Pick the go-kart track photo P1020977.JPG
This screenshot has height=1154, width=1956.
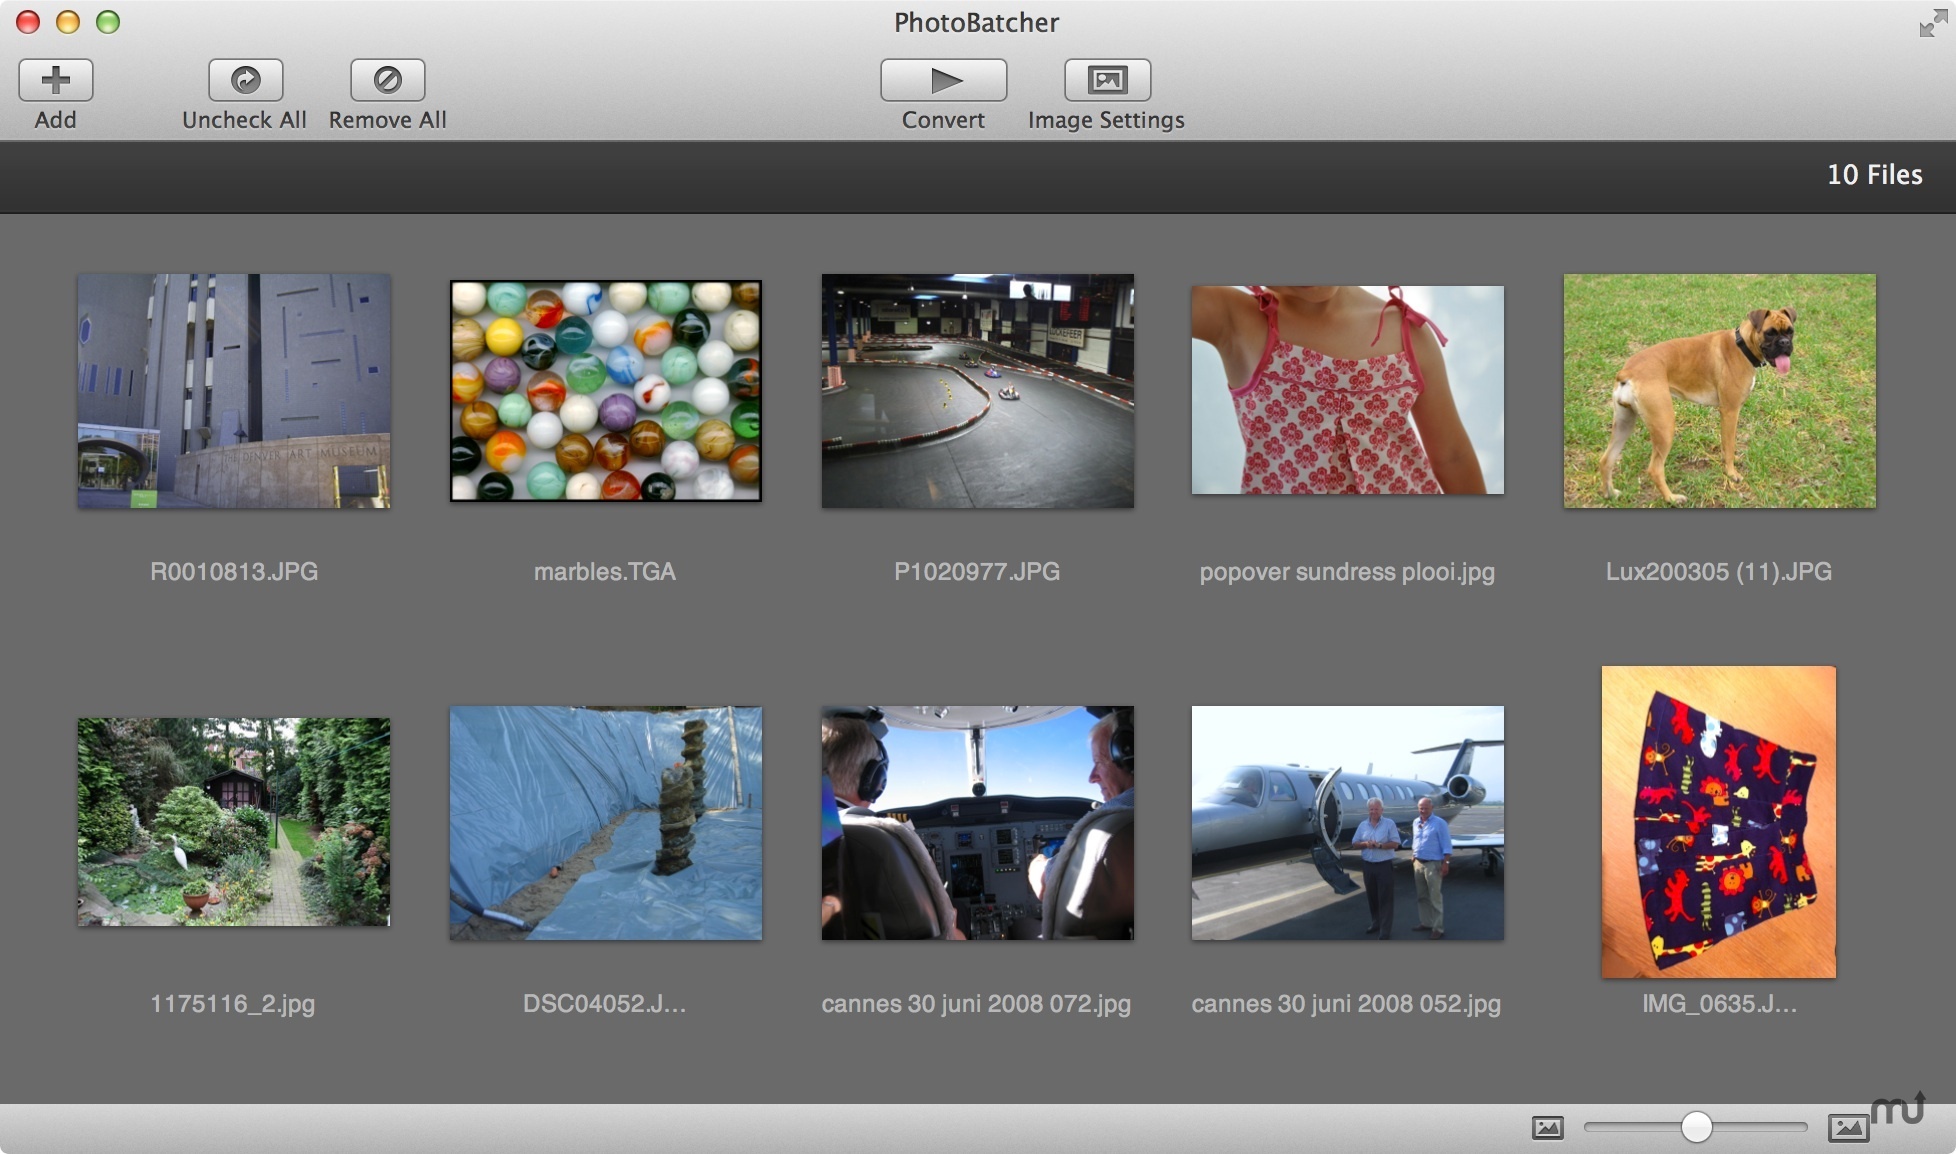977,391
